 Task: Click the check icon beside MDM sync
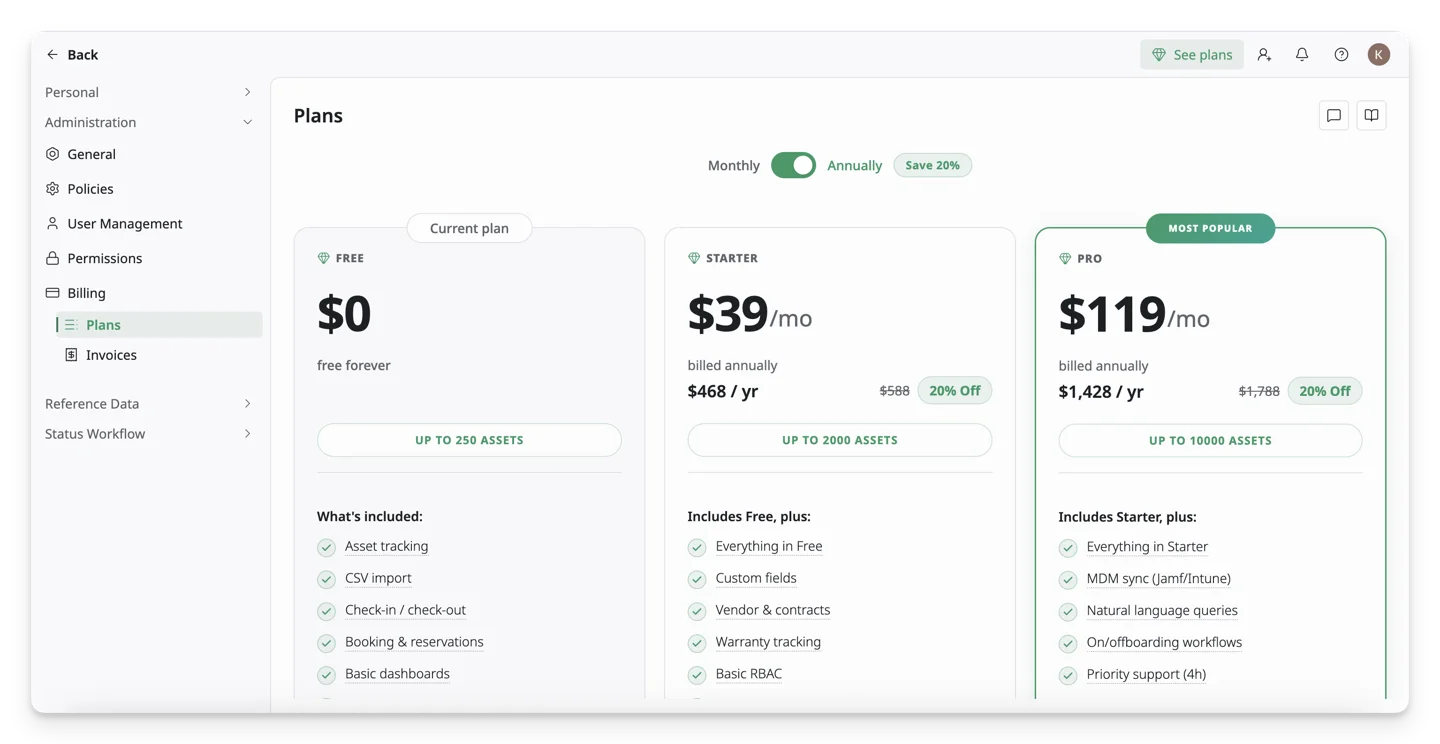click(x=1068, y=580)
